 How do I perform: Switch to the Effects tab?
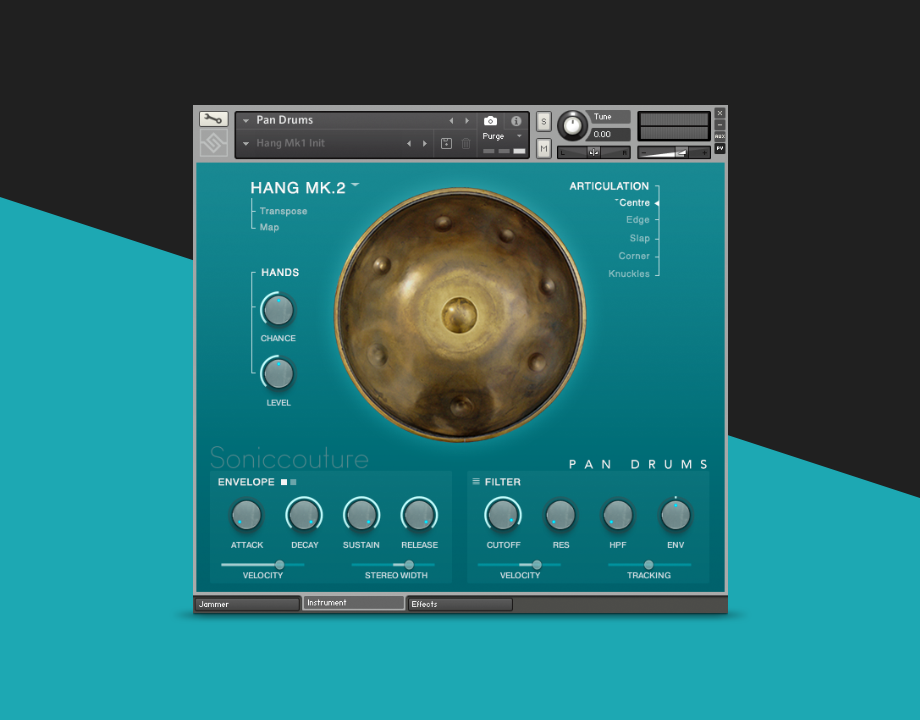459,604
